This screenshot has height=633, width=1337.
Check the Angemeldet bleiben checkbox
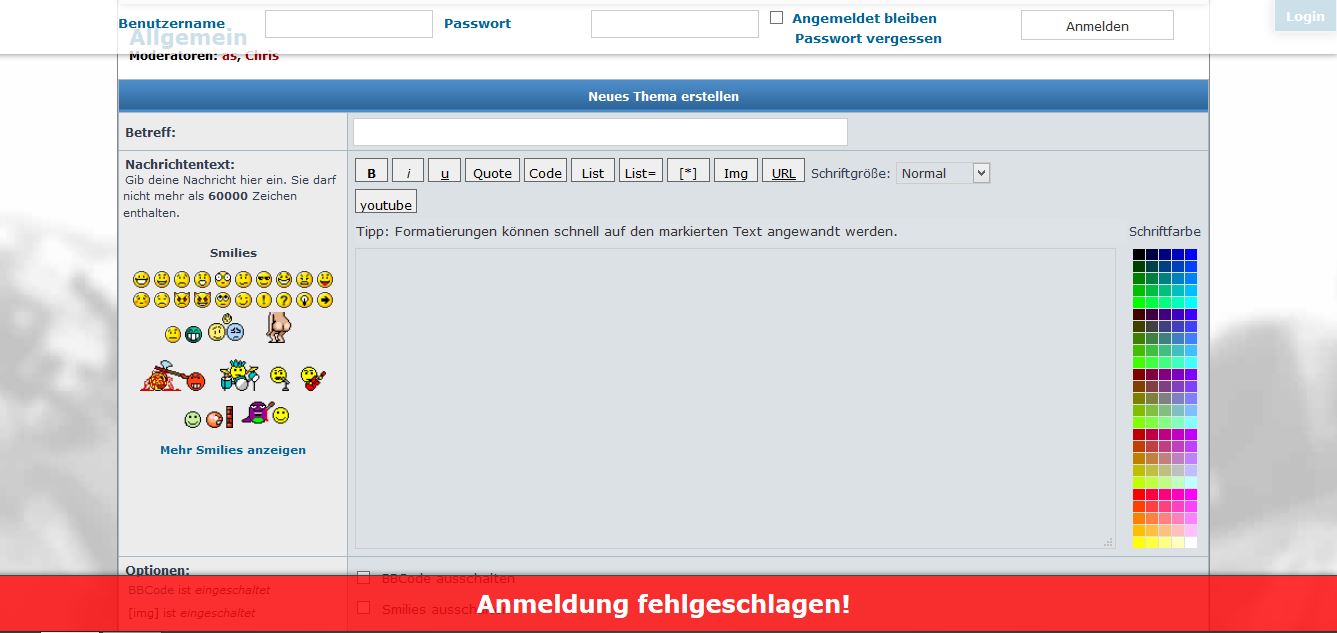(776, 18)
